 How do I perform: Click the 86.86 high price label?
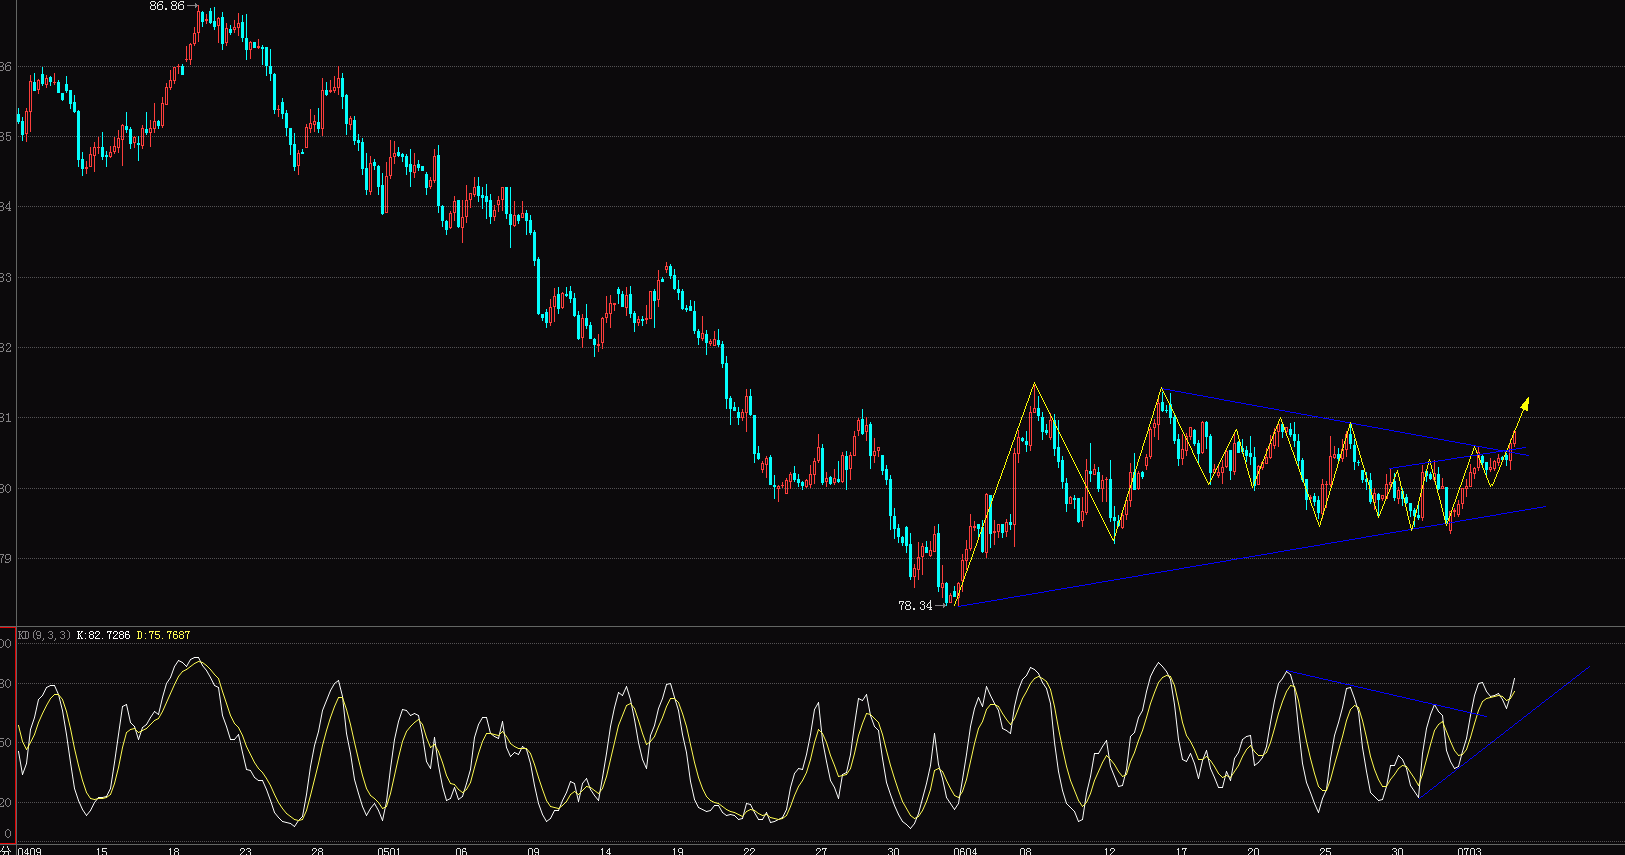coord(167,6)
